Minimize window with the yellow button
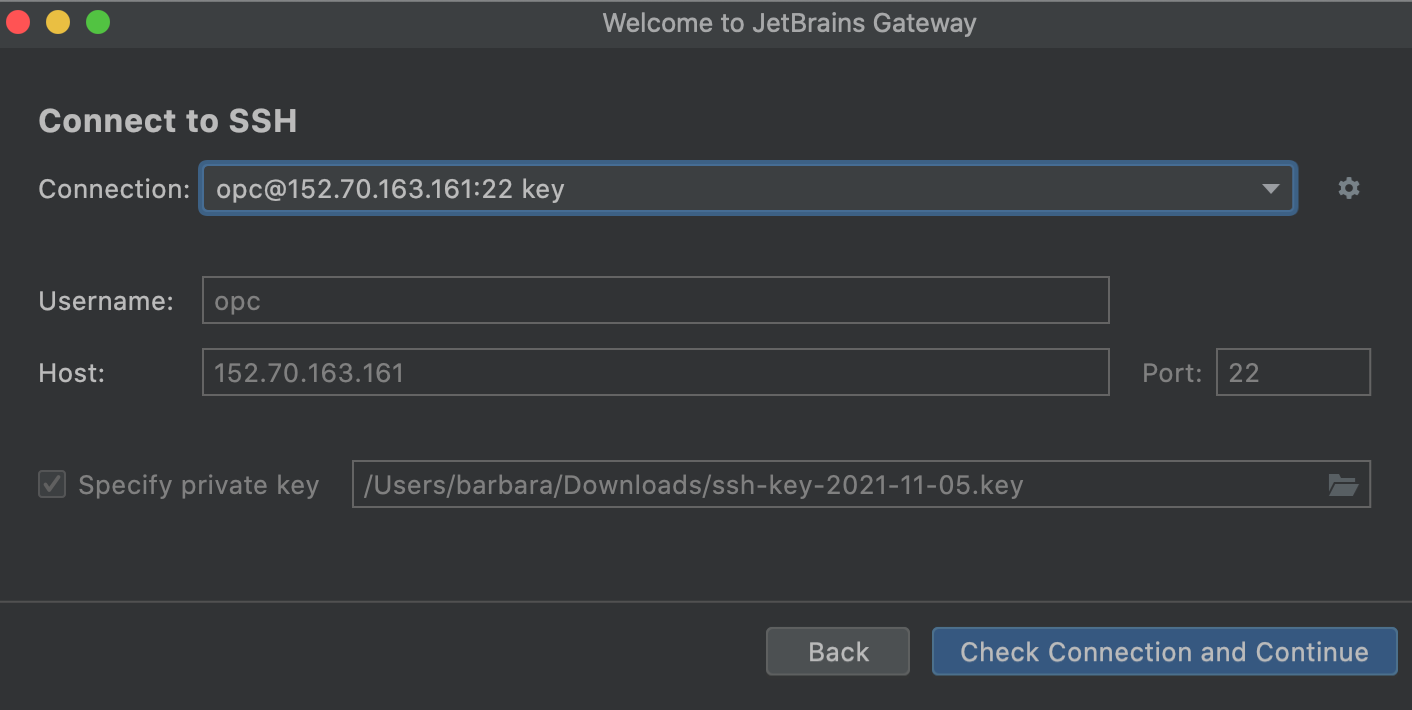Image resolution: width=1412 pixels, height=710 pixels. point(58,22)
